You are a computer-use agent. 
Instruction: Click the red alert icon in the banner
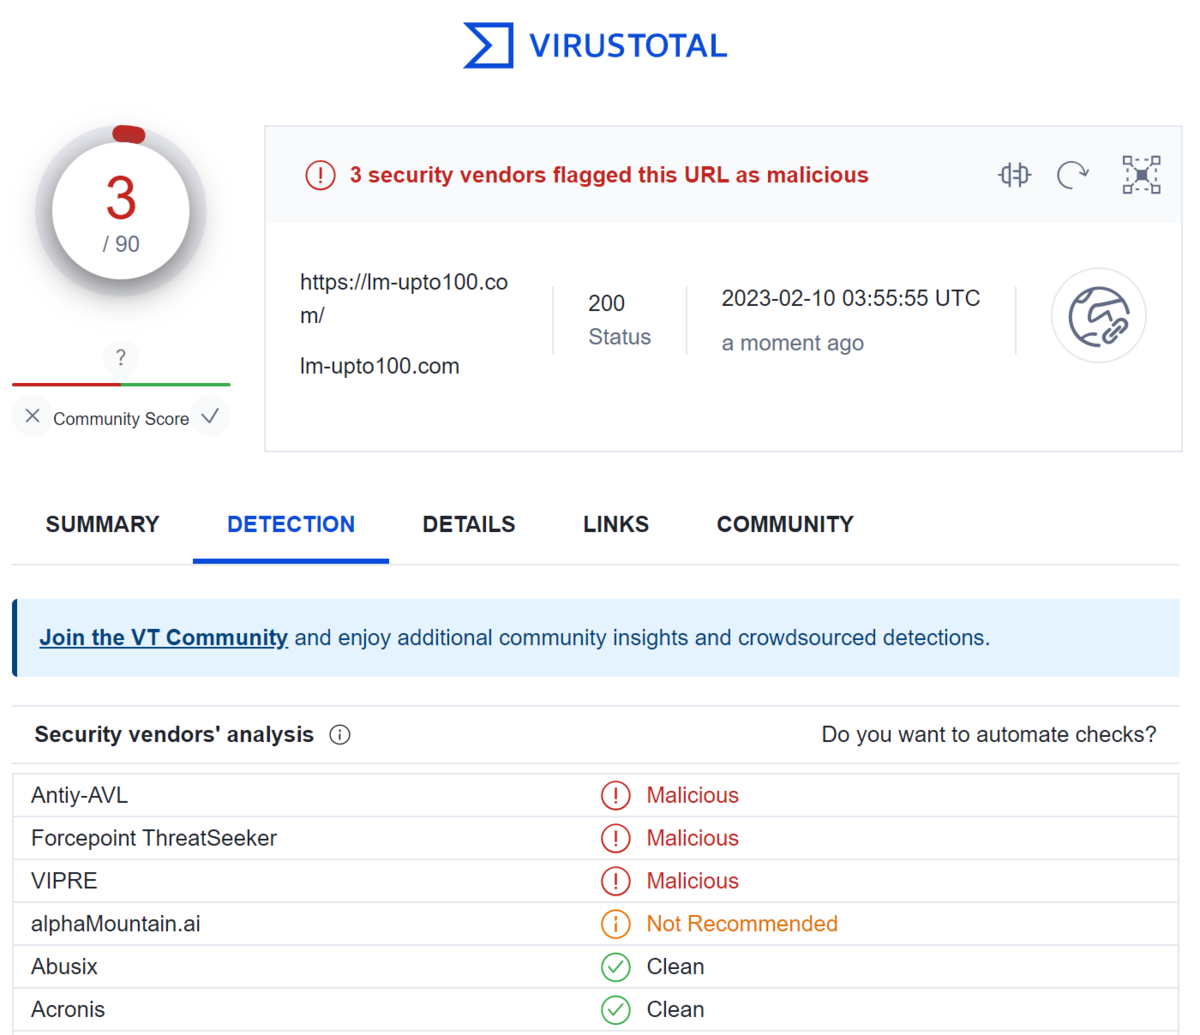tap(320, 175)
